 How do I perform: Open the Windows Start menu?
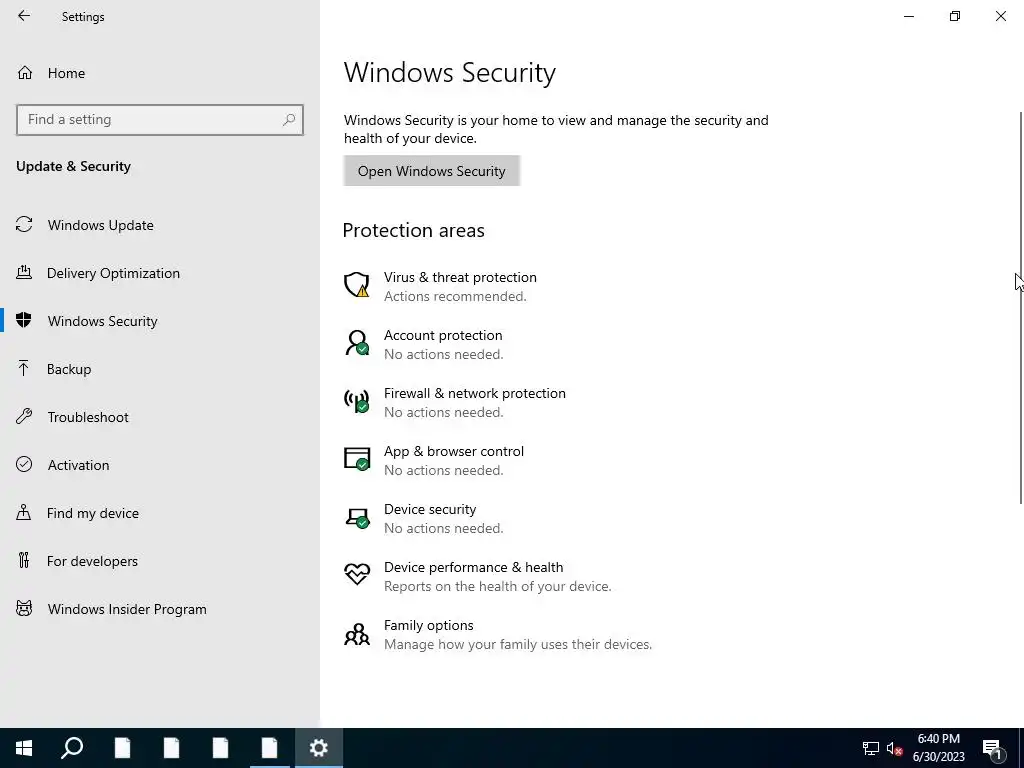24,748
